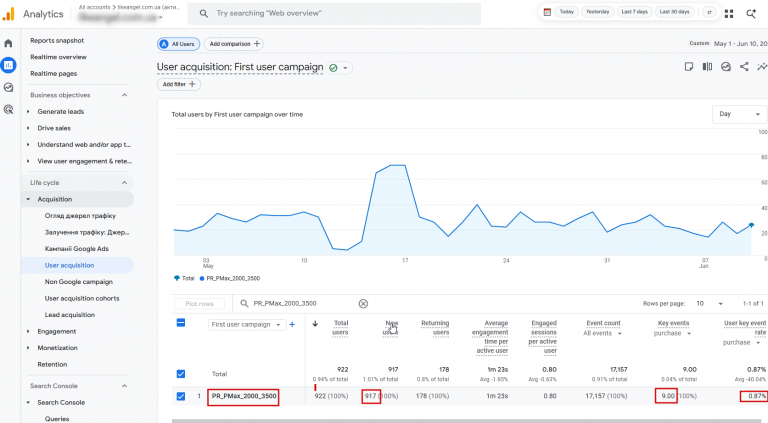The width and height of the screenshot is (768, 423).
Task: Open the Queries report
Action: coord(57,419)
